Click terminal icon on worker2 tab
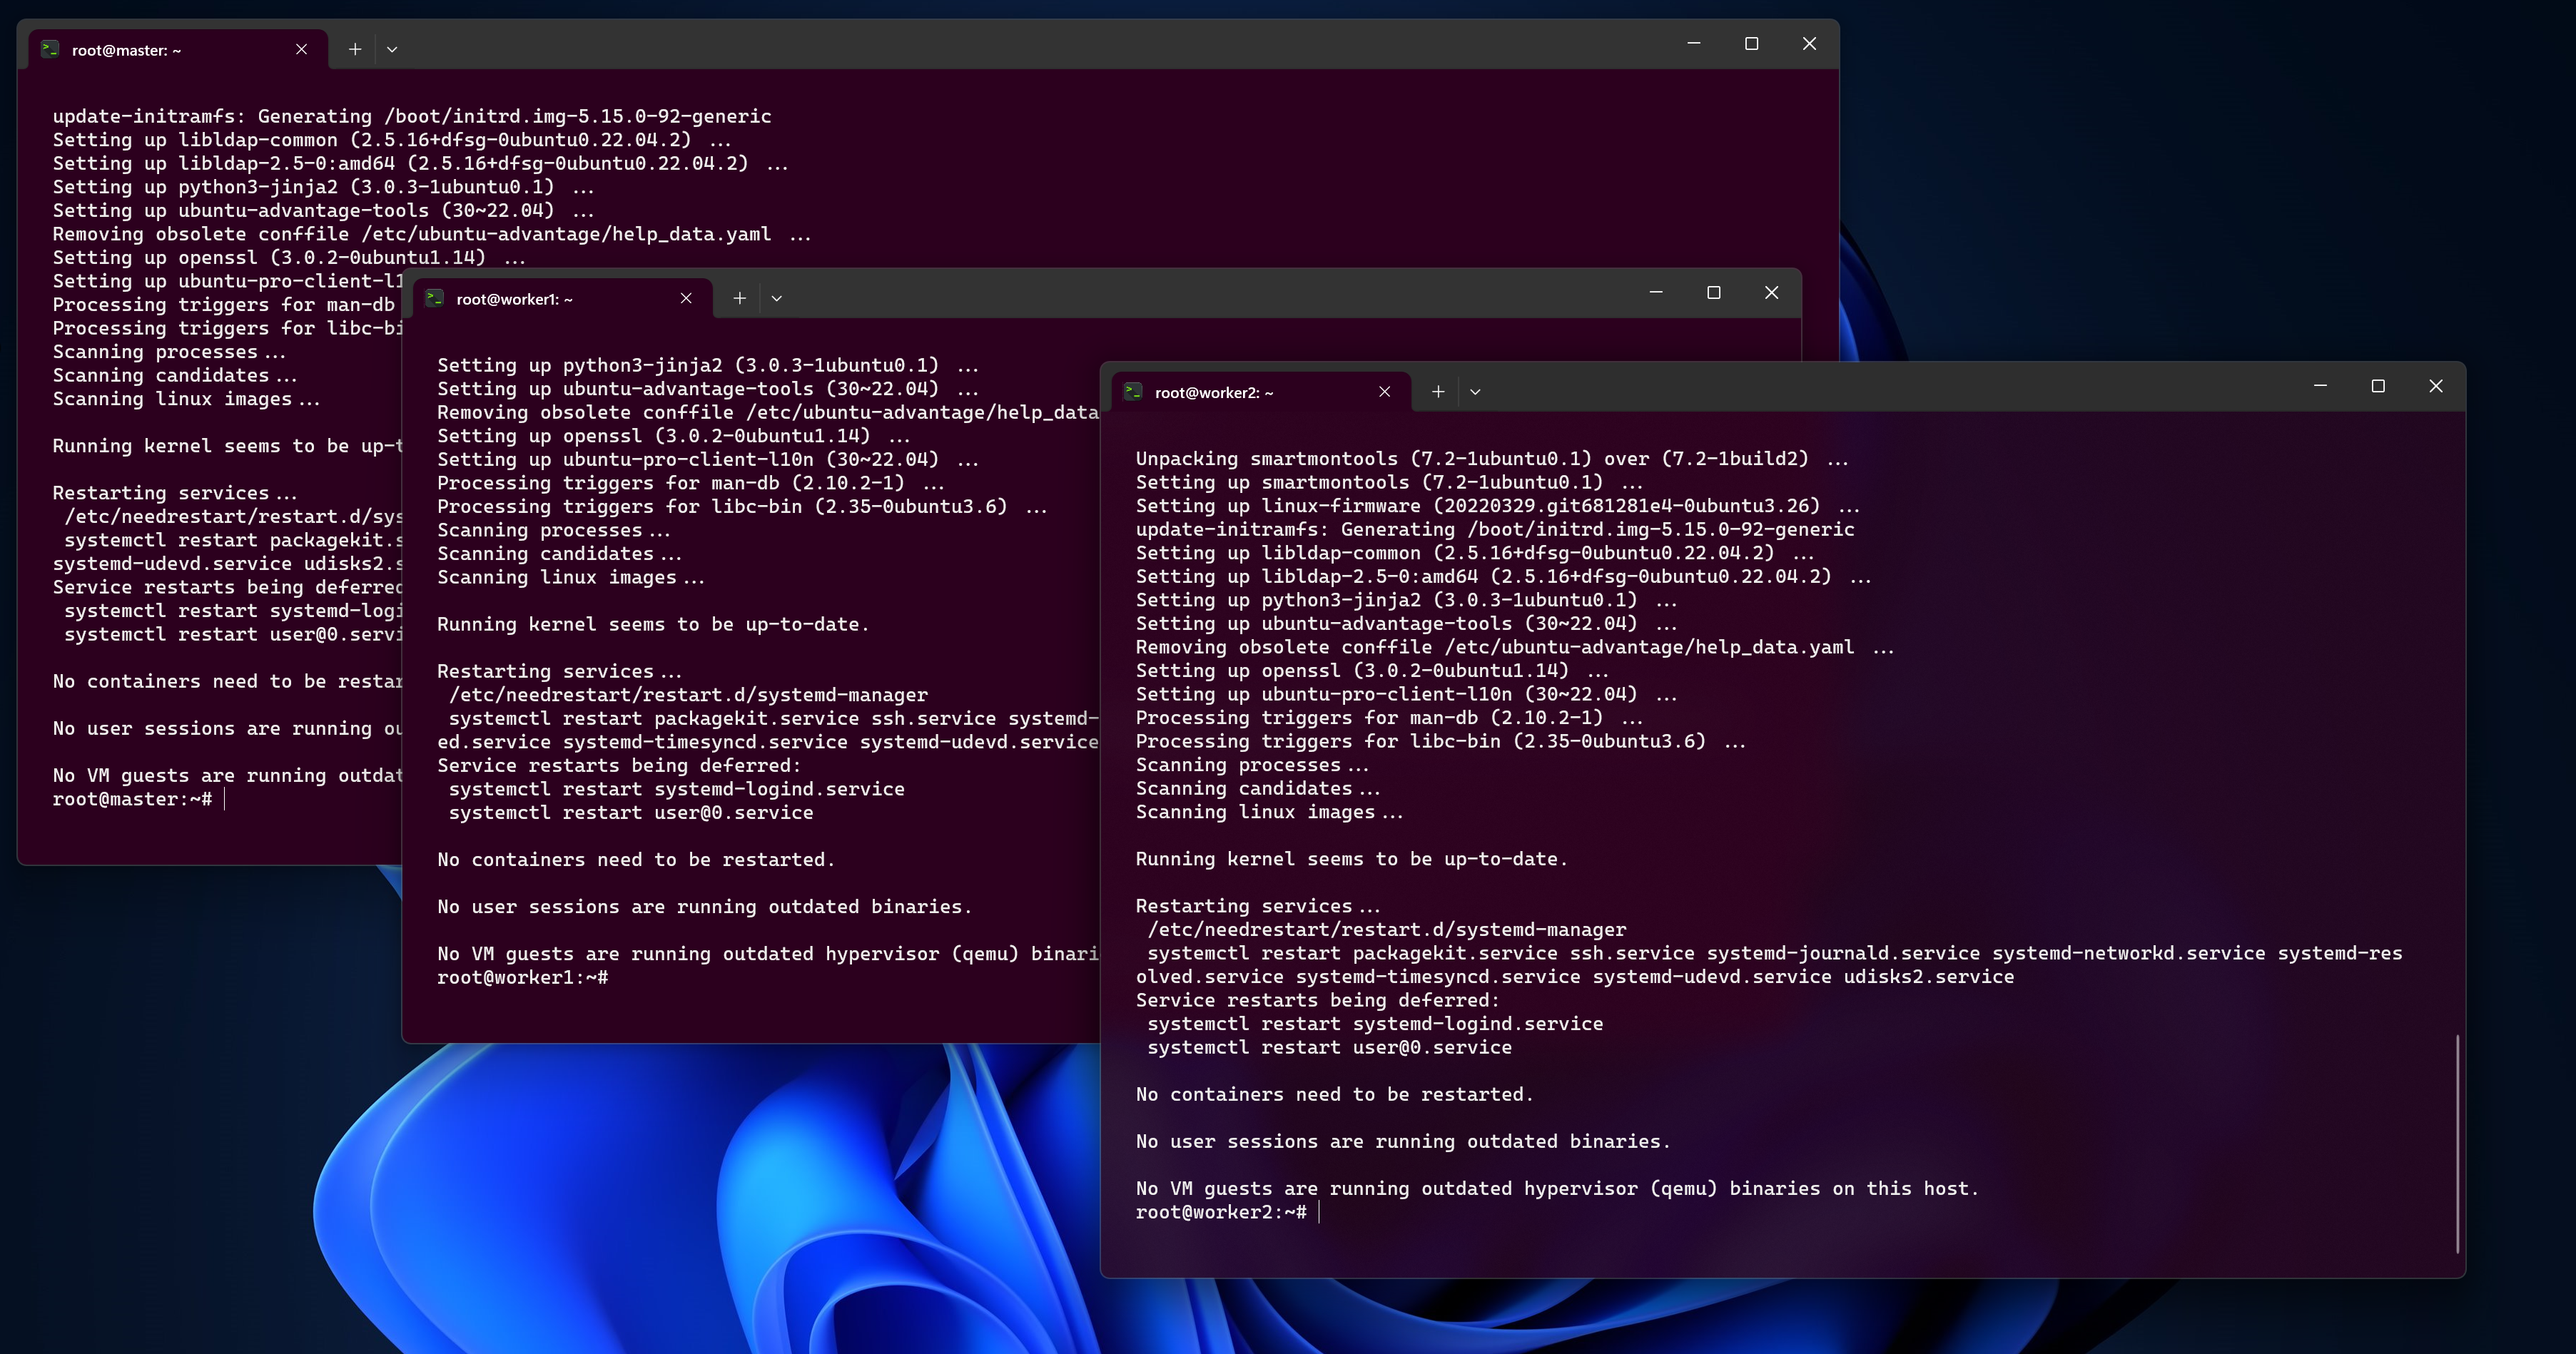Viewport: 2576px width, 1354px height. click(x=1133, y=392)
